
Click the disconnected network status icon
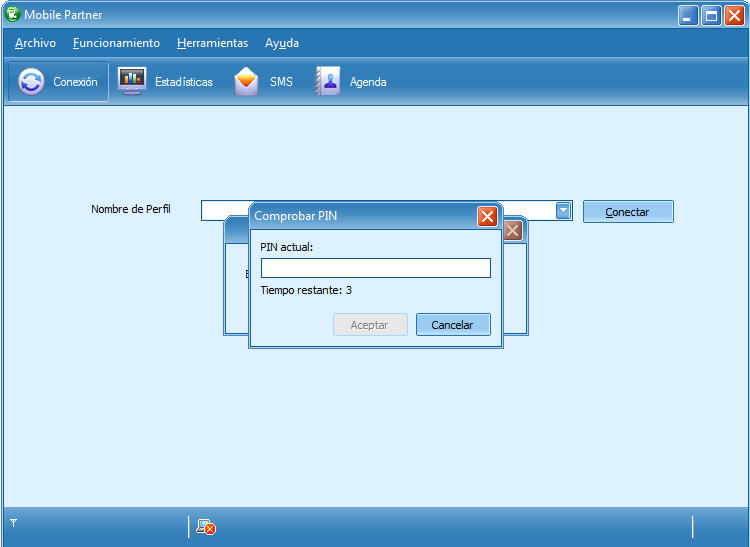(206, 527)
